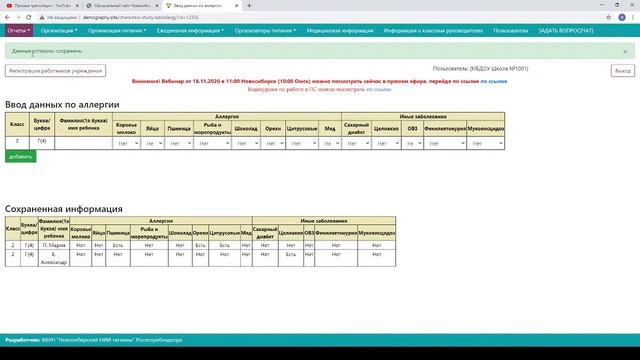Expand the Пшеница dropdown
640x360 pixels.
[179, 143]
